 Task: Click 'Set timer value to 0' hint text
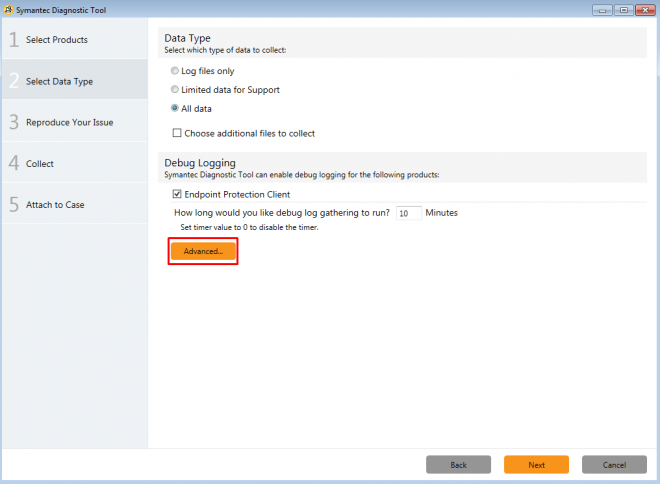[249, 227]
